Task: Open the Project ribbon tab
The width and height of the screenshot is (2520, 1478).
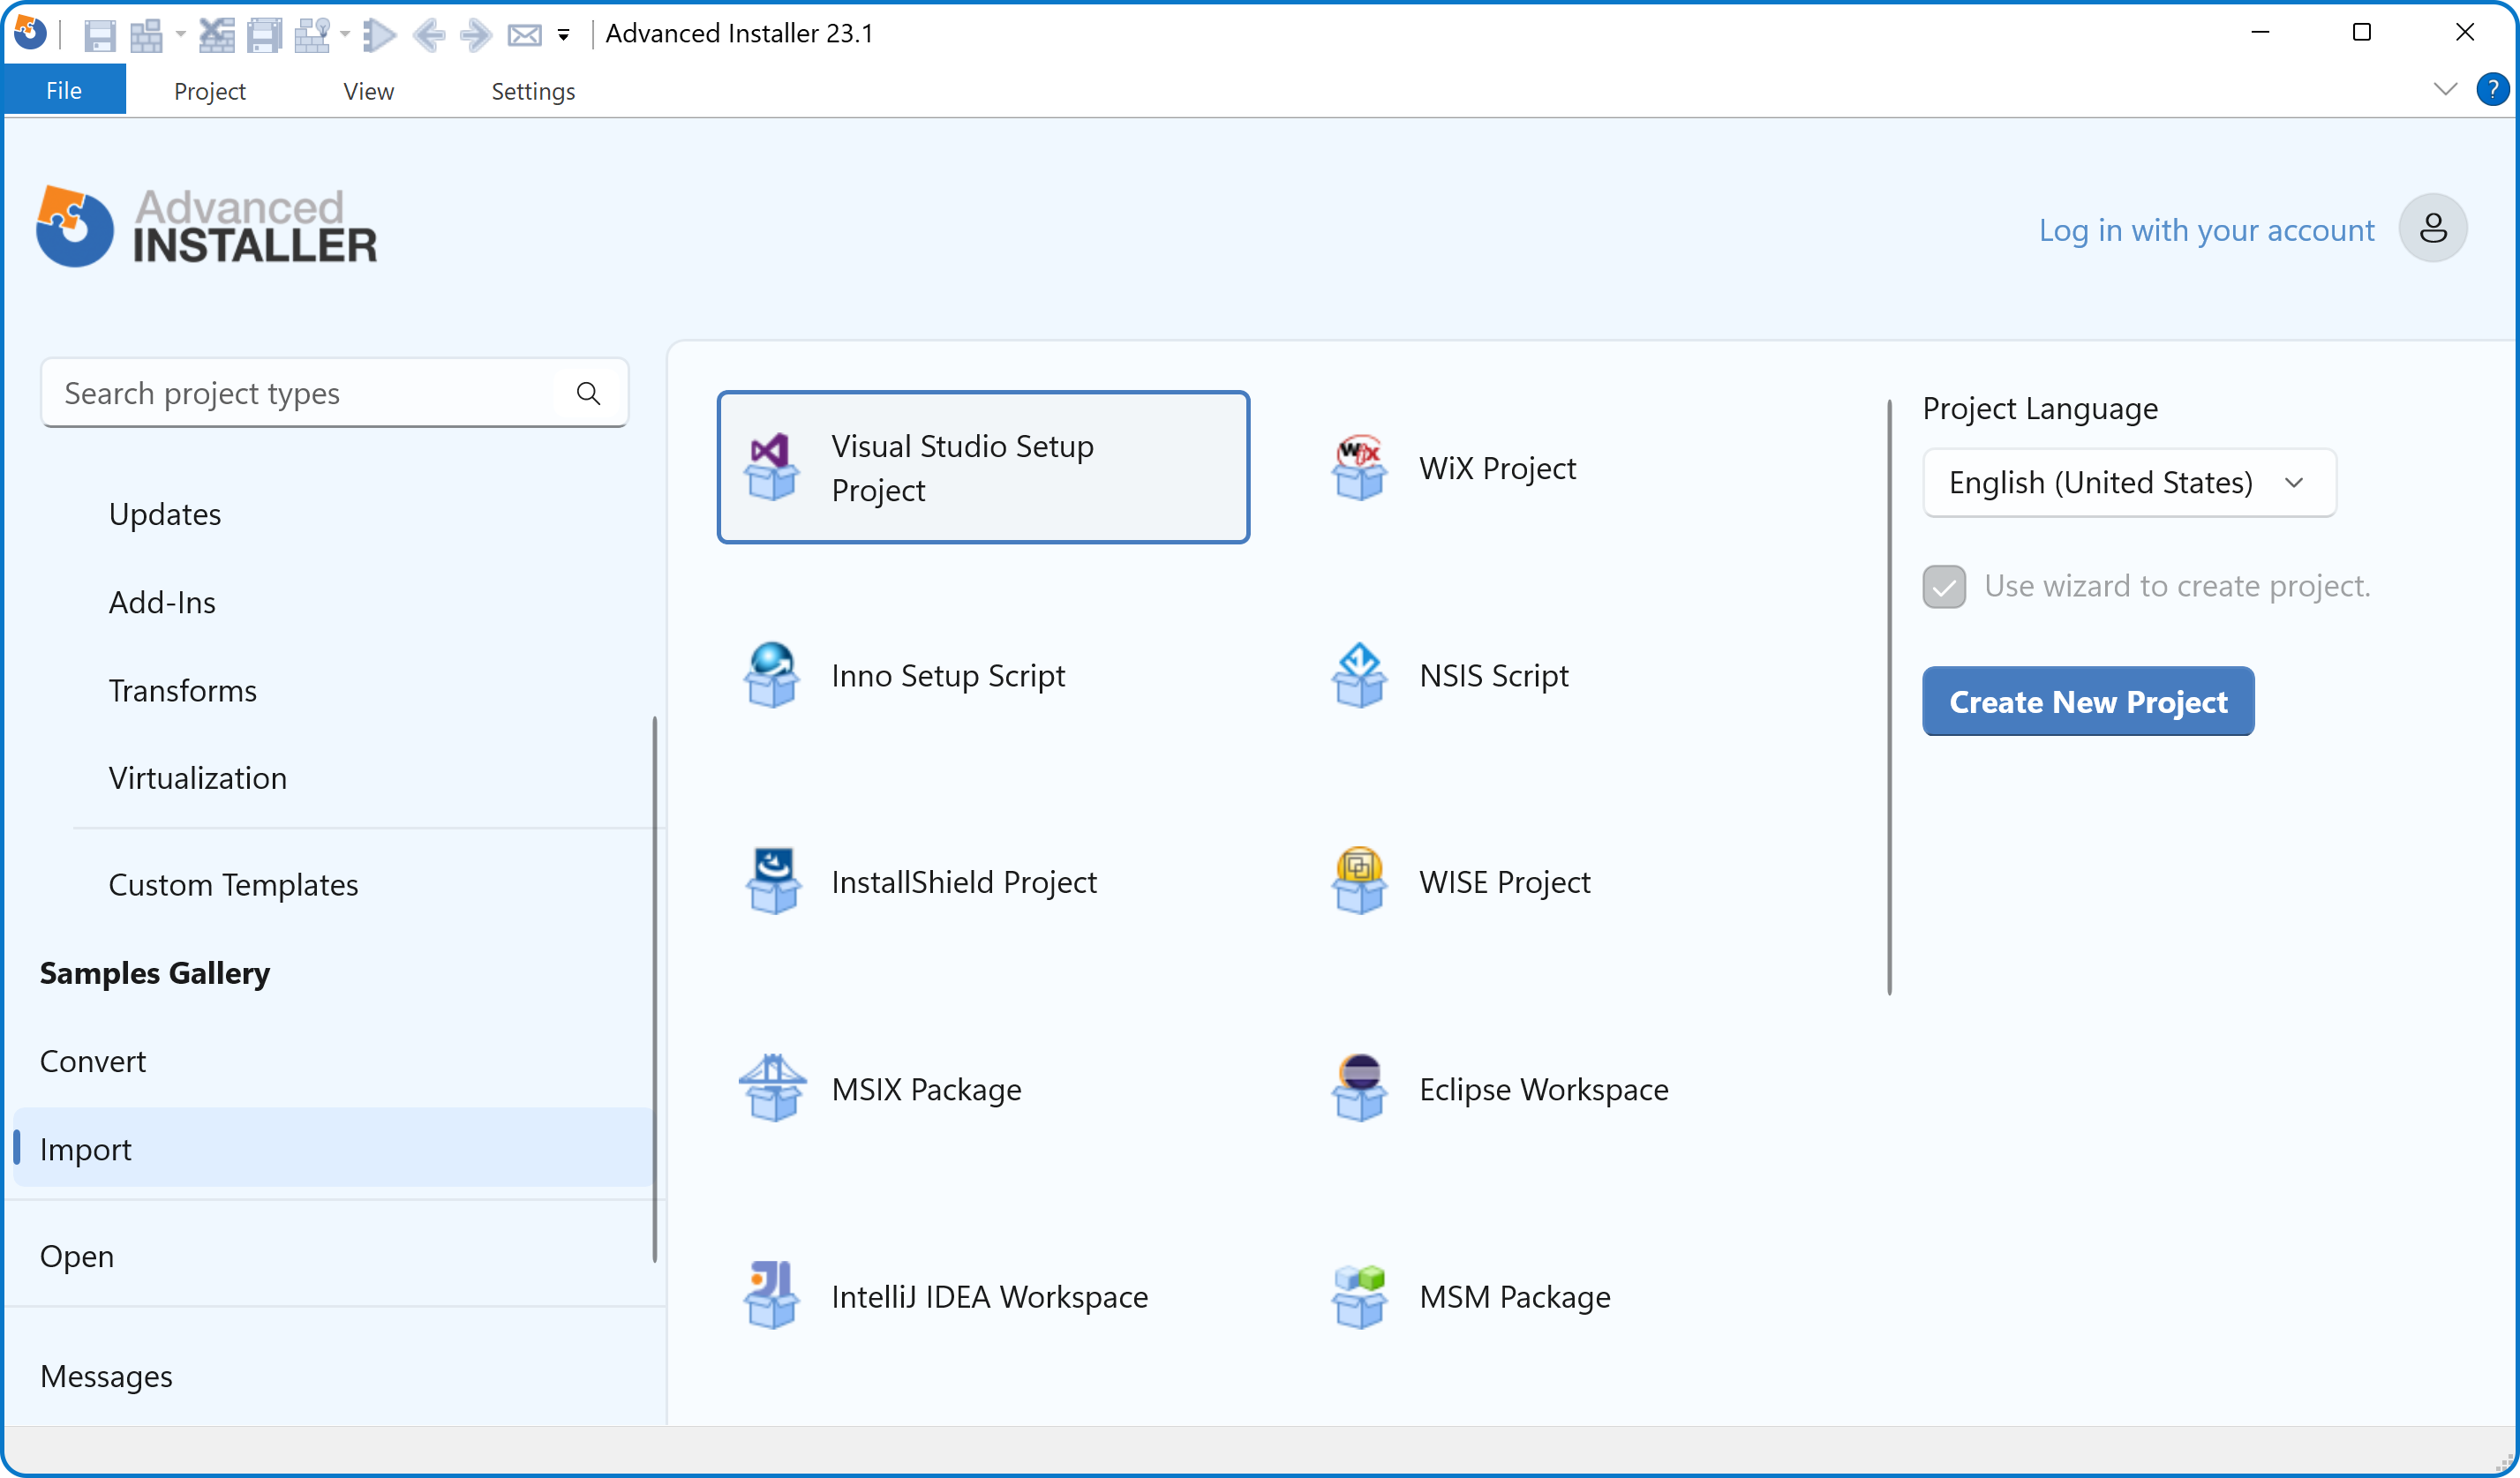Action: pos(209,91)
